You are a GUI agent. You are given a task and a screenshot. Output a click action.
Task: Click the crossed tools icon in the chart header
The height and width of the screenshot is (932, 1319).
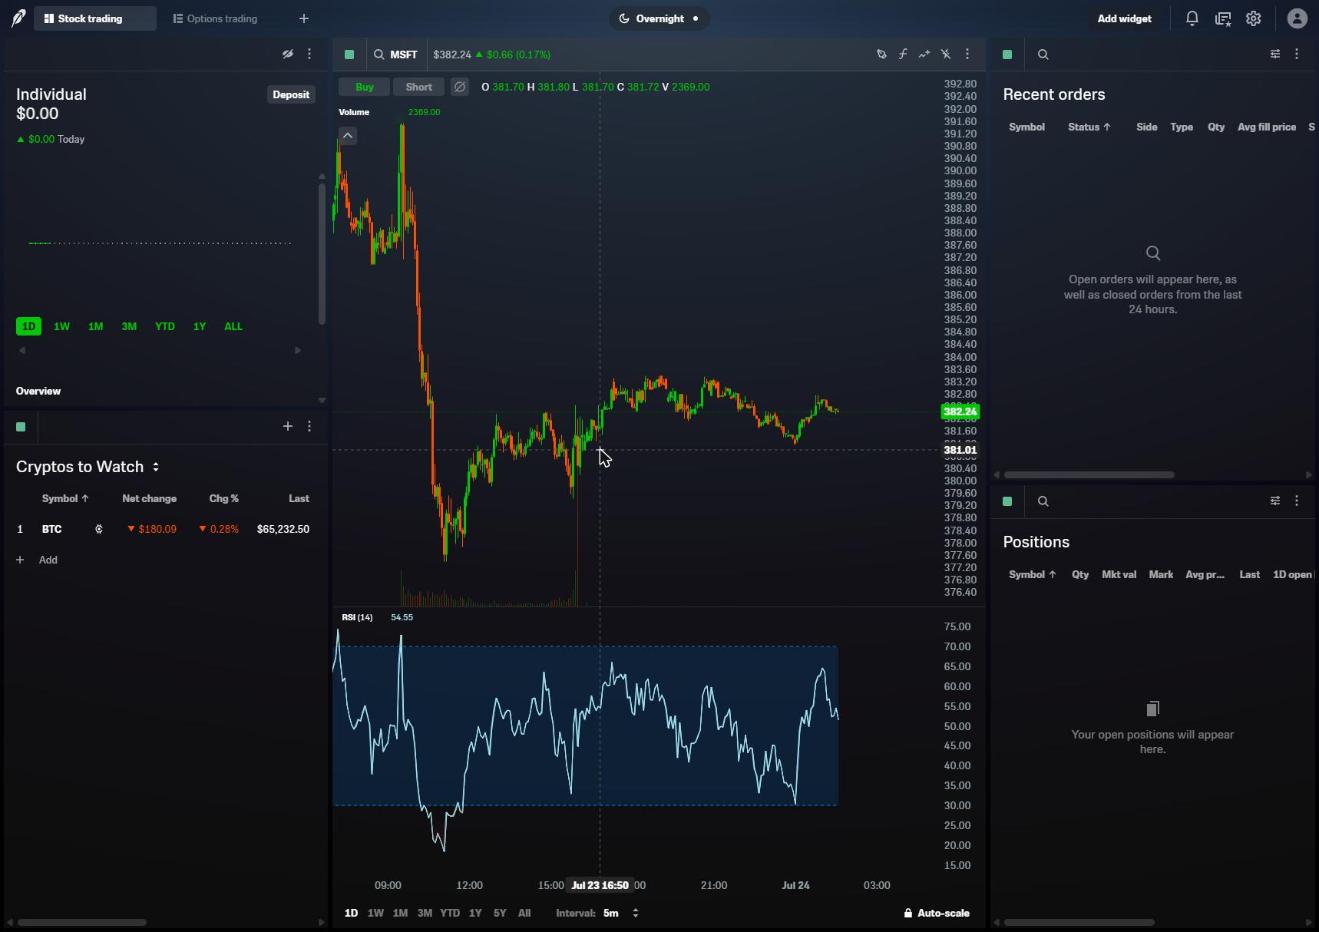click(945, 54)
